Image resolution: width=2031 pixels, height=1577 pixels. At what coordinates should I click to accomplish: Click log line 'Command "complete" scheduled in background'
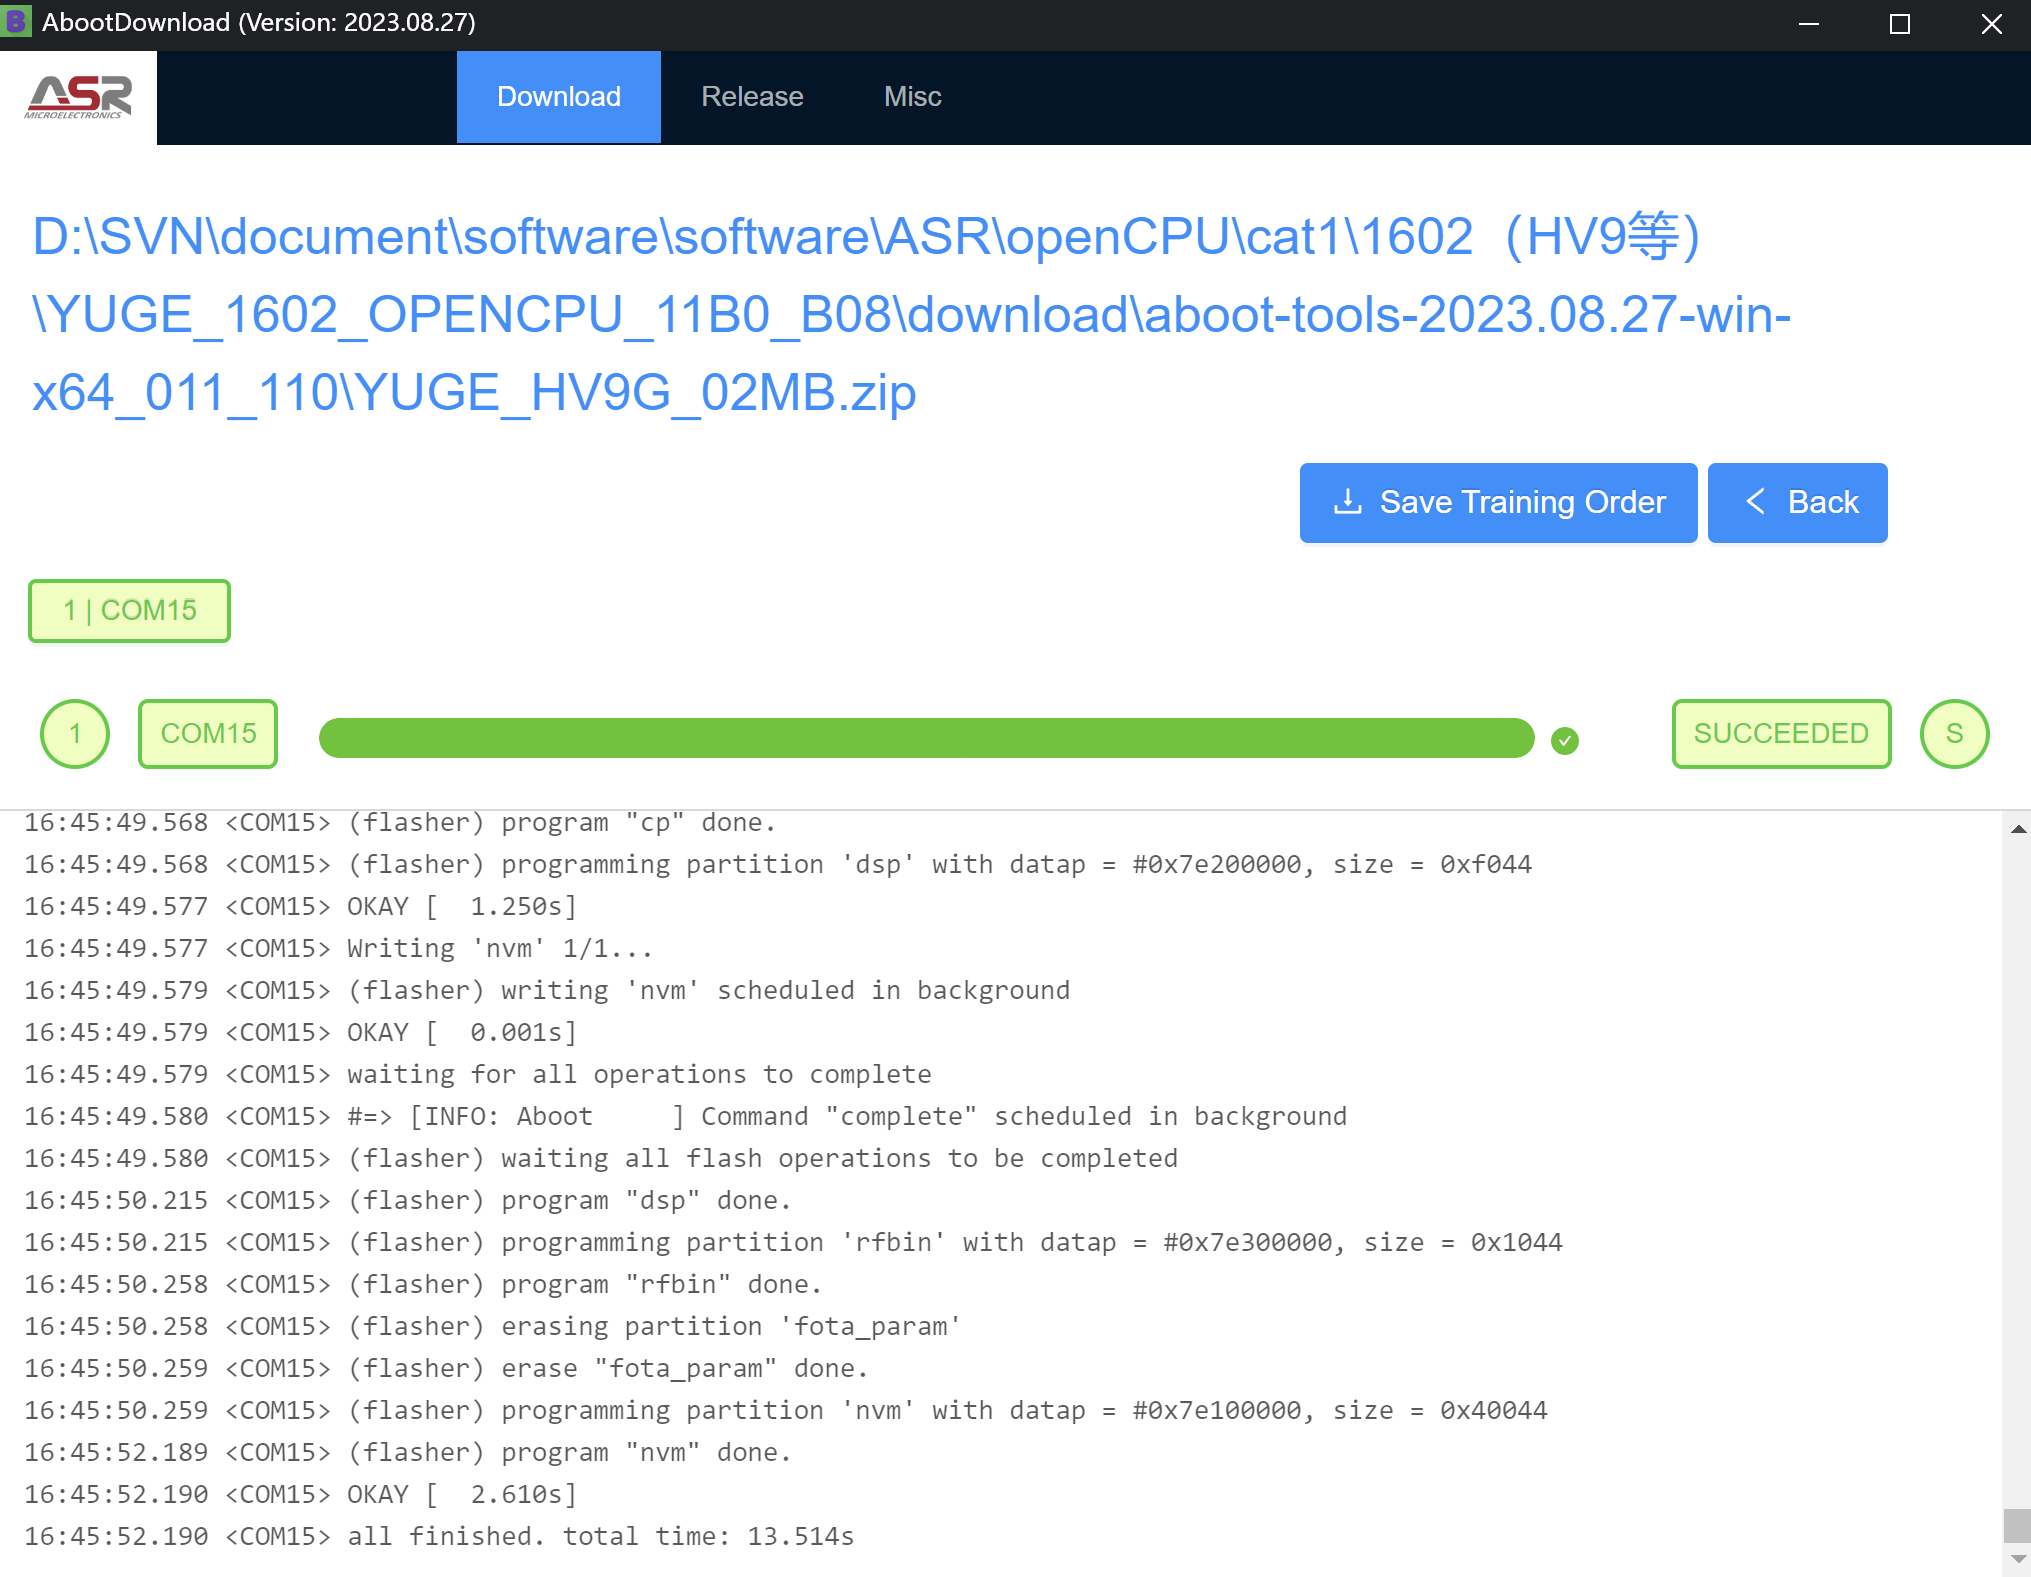click(686, 1116)
